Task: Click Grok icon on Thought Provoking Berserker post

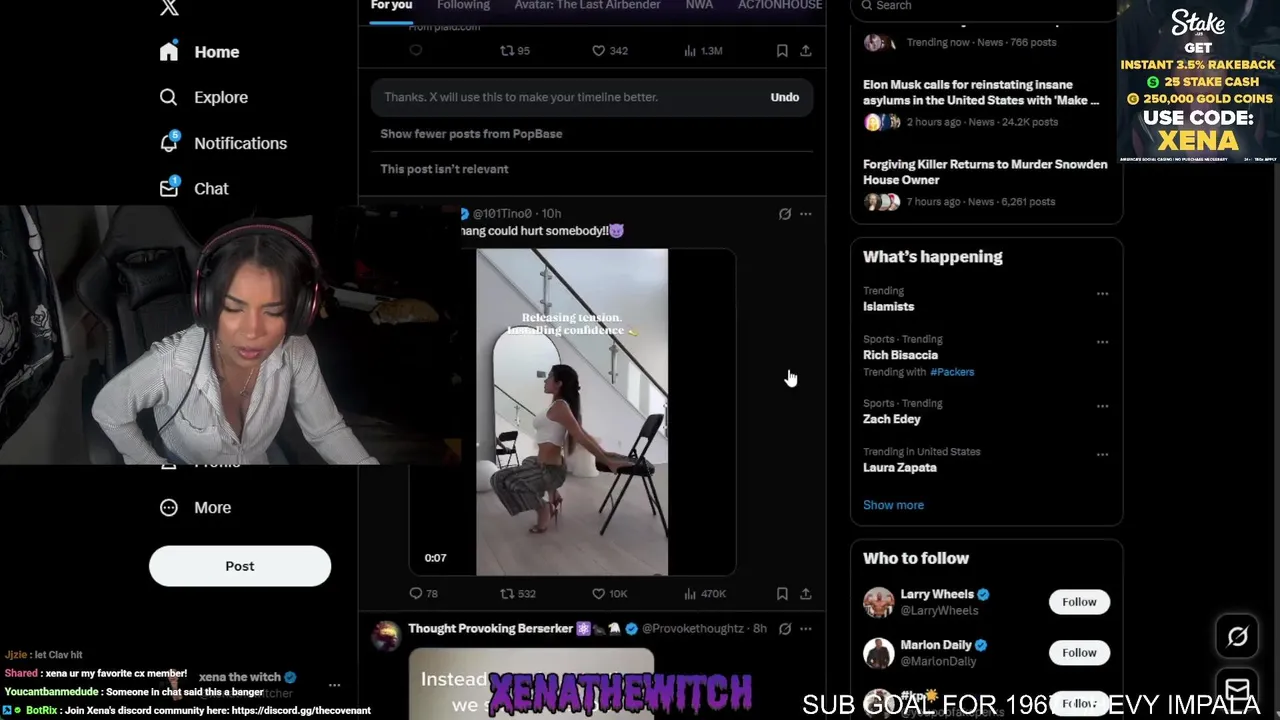Action: pyautogui.click(x=785, y=629)
